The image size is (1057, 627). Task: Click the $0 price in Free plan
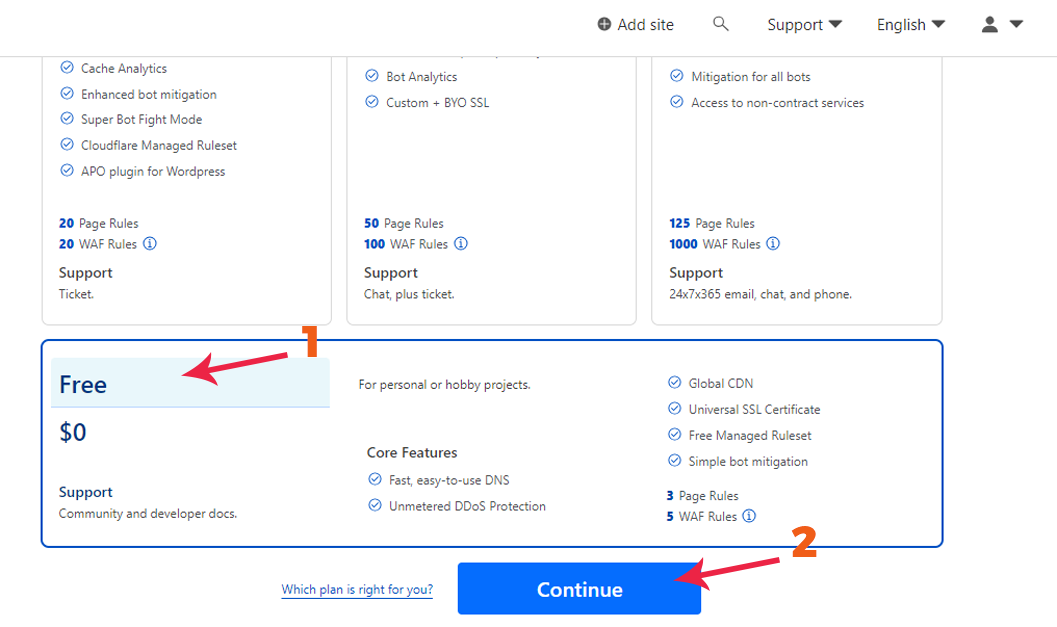[x=73, y=433]
